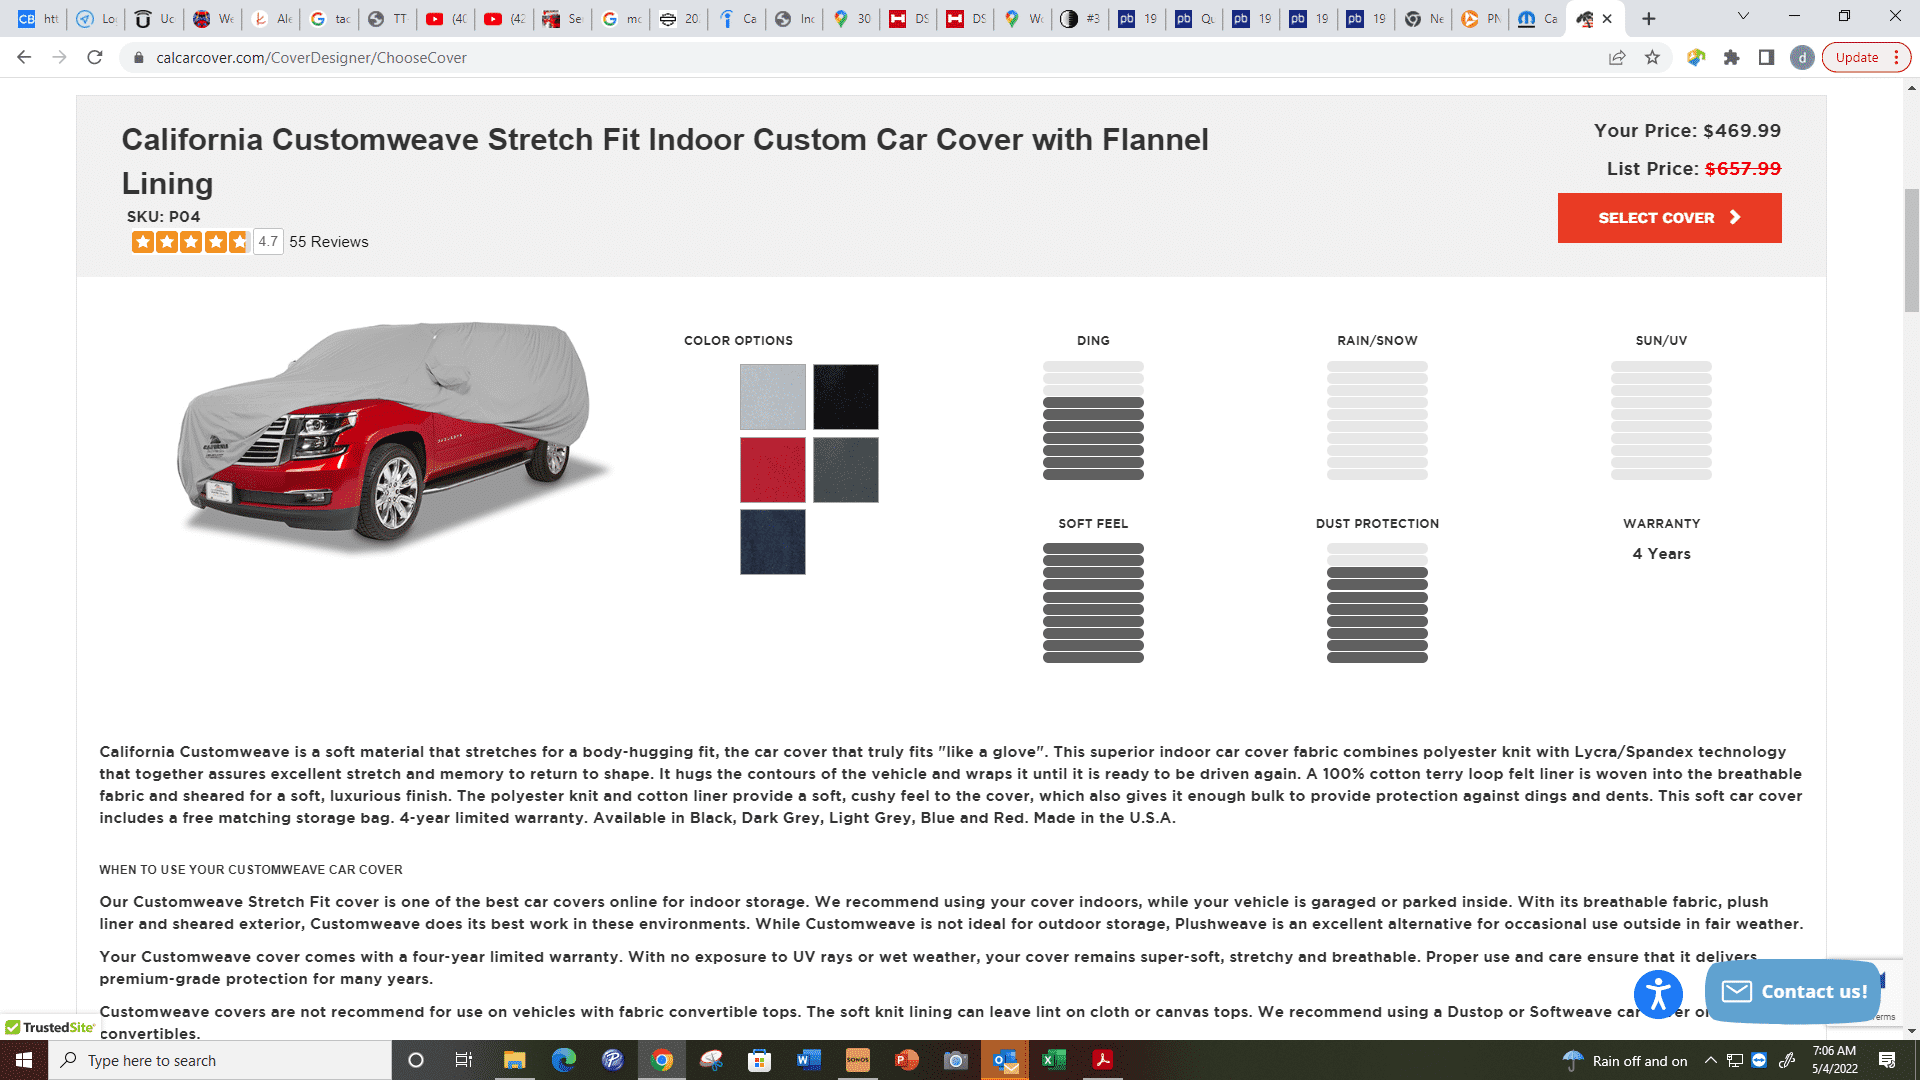Open a new browser tab
1920x1080 pixels.
[x=1649, y=18]
